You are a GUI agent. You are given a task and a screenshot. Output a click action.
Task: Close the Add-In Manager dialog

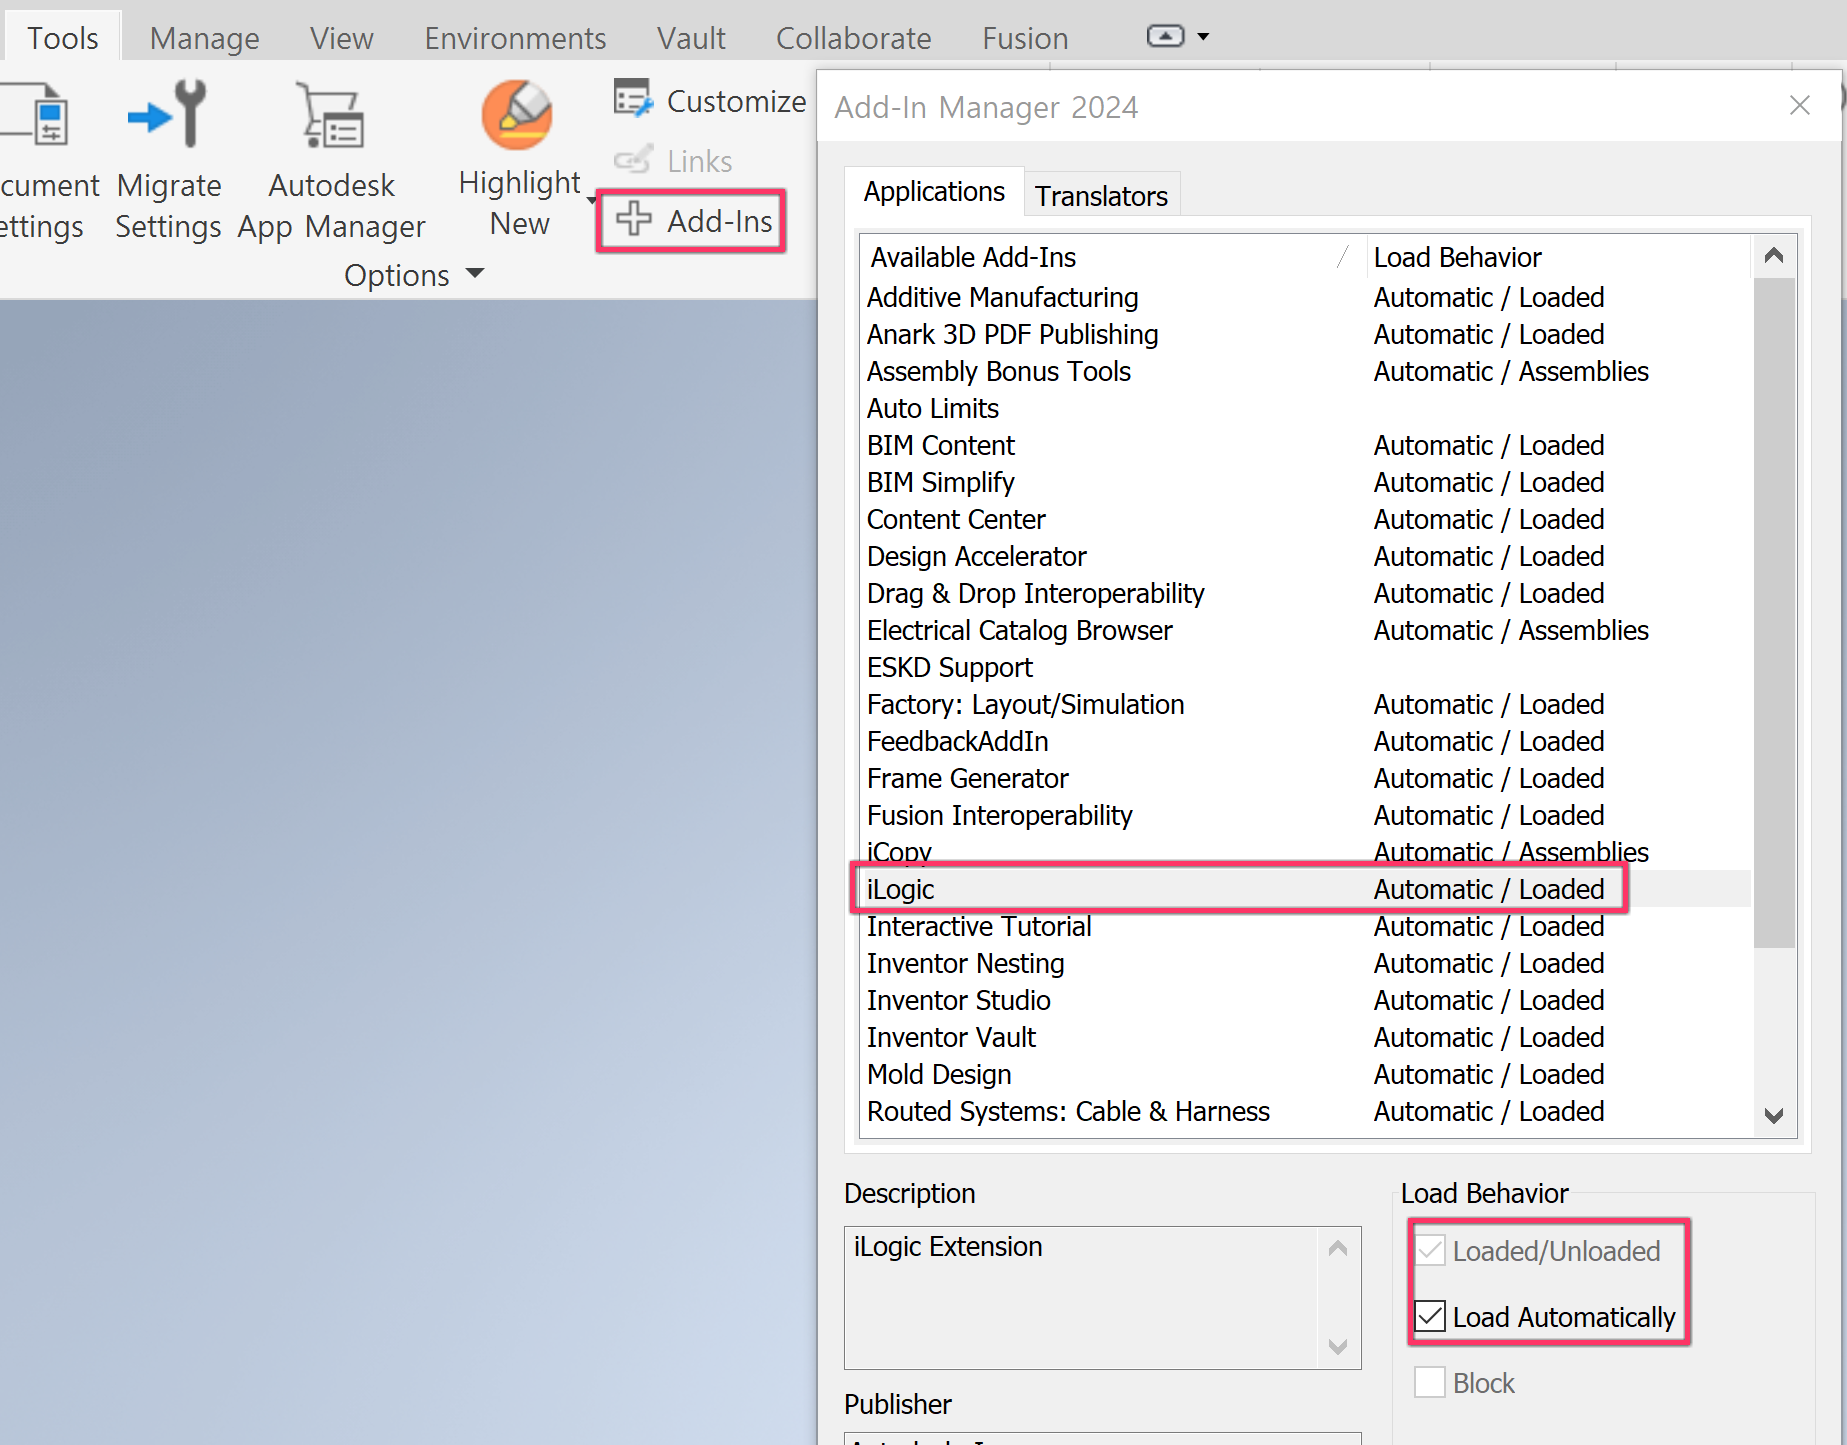tap(1799, 105)
